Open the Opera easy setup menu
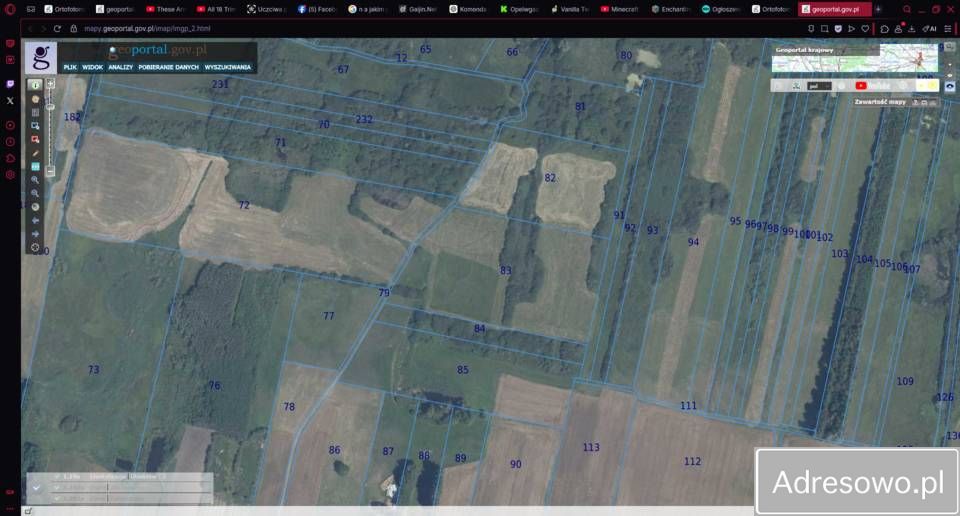Viewport: 960px width, 516px height. click(x=948, y=29)
